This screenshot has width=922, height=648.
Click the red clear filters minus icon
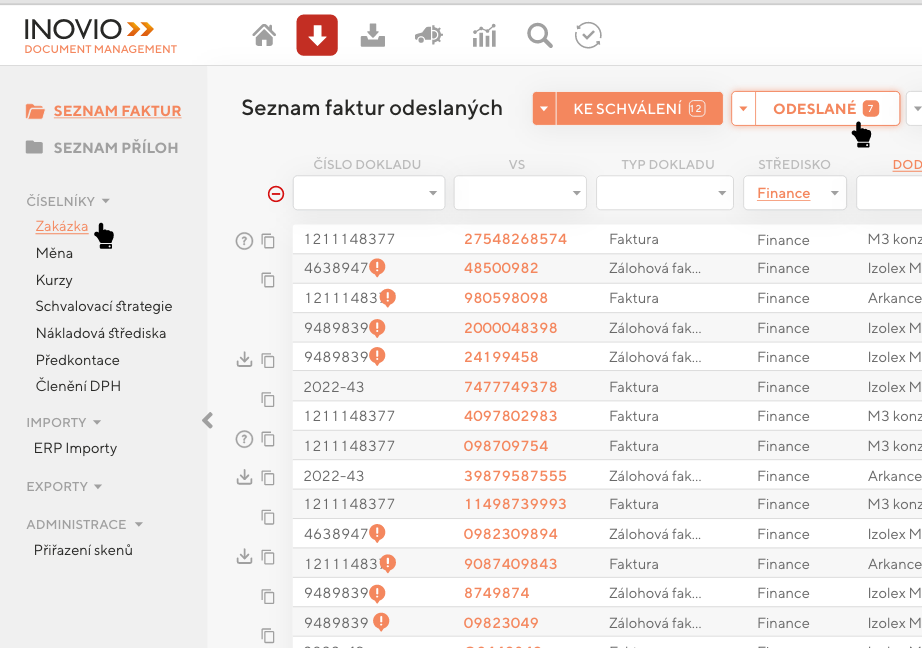point(276,194)
